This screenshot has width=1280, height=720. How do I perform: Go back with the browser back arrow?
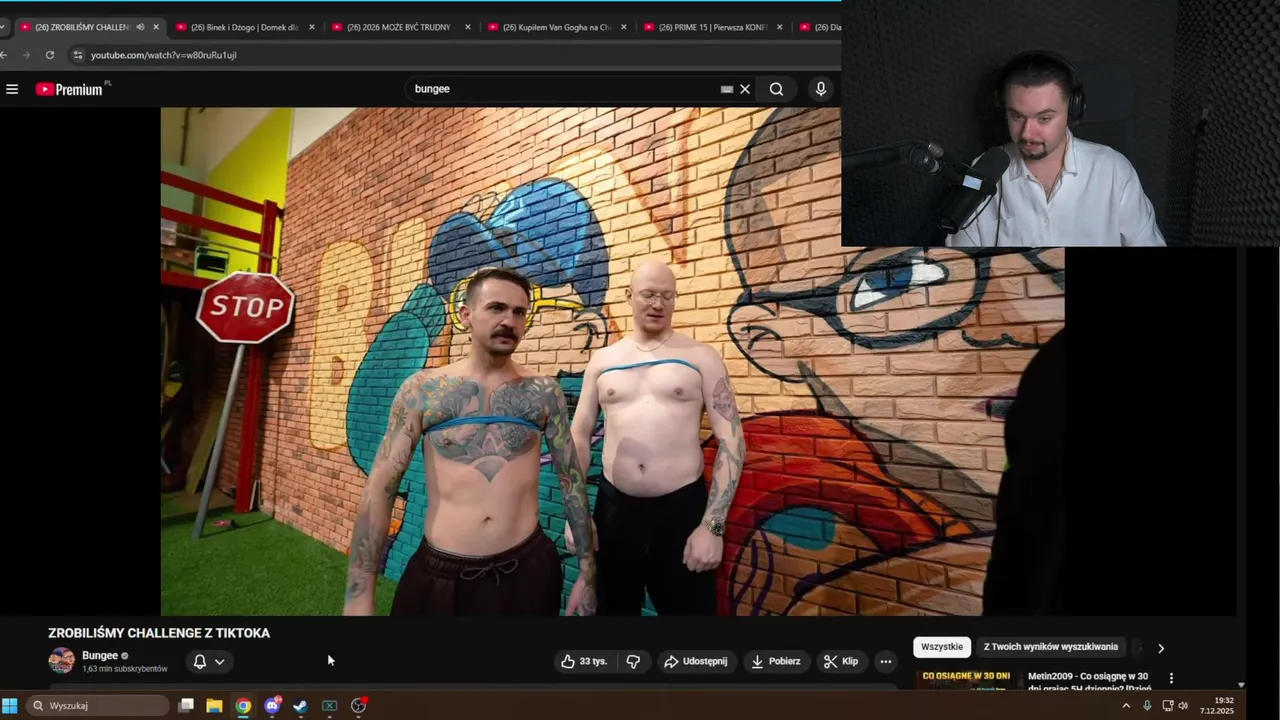coord(5,55)
